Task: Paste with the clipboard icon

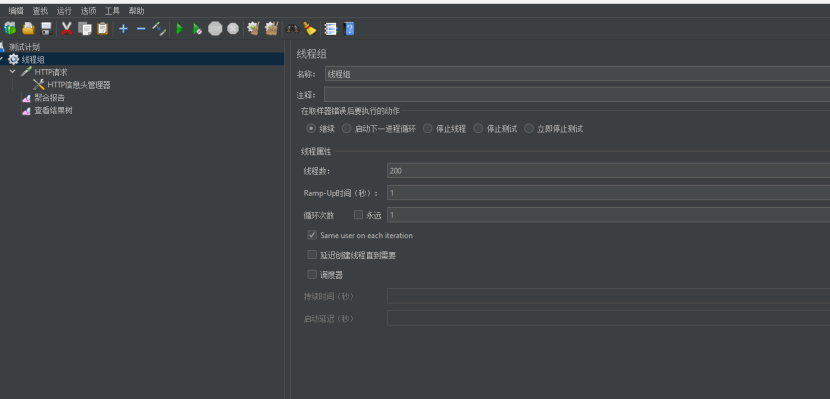Action: tap(103, 29)
